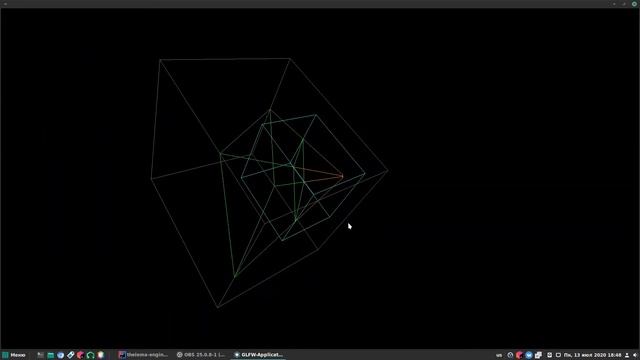Open the shield launcher icon
Viewport: 640px width, 360px height.
click(100, 355)
